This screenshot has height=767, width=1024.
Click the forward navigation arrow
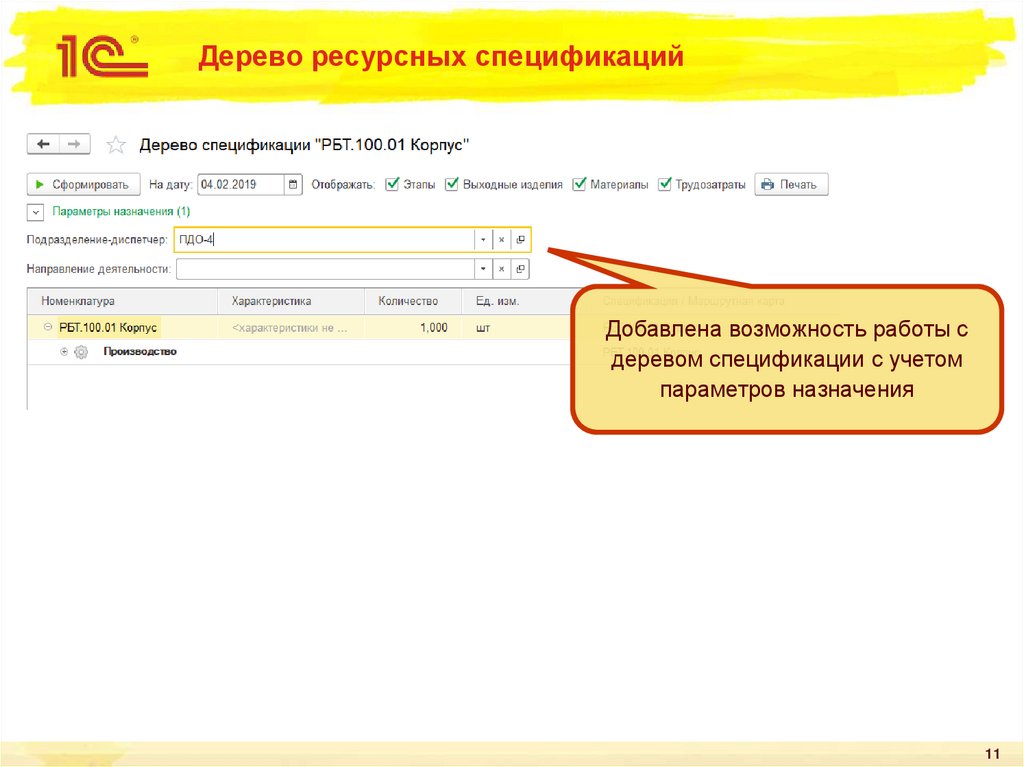[x=72, y=142]
